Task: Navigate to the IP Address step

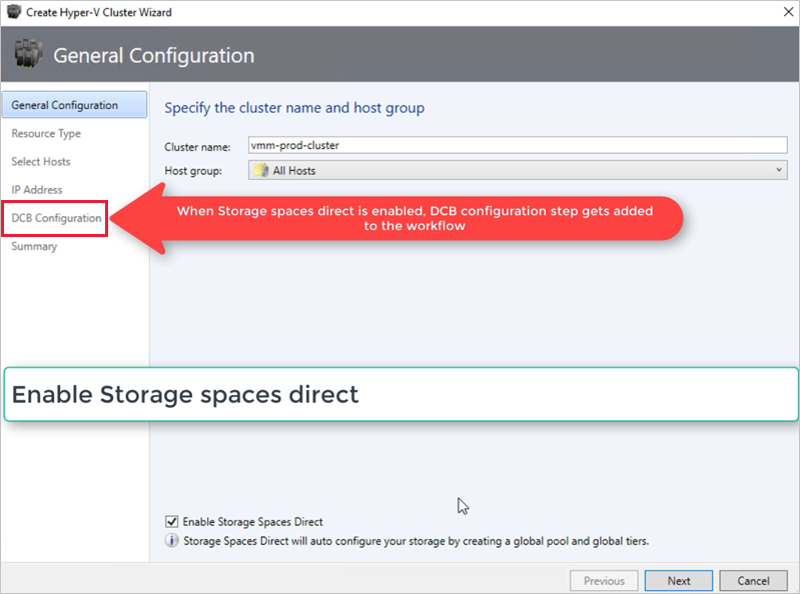Action: (x=36, y=189)
